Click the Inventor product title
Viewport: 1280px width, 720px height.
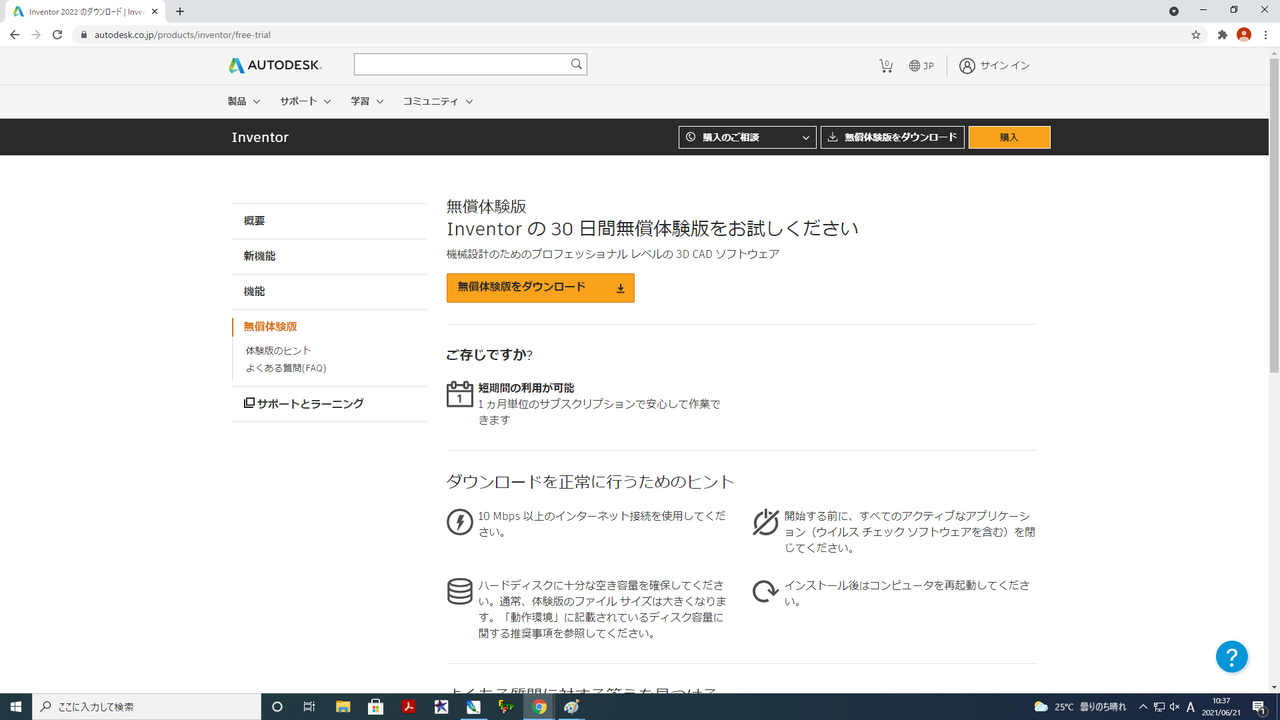(x=260, y=137)
